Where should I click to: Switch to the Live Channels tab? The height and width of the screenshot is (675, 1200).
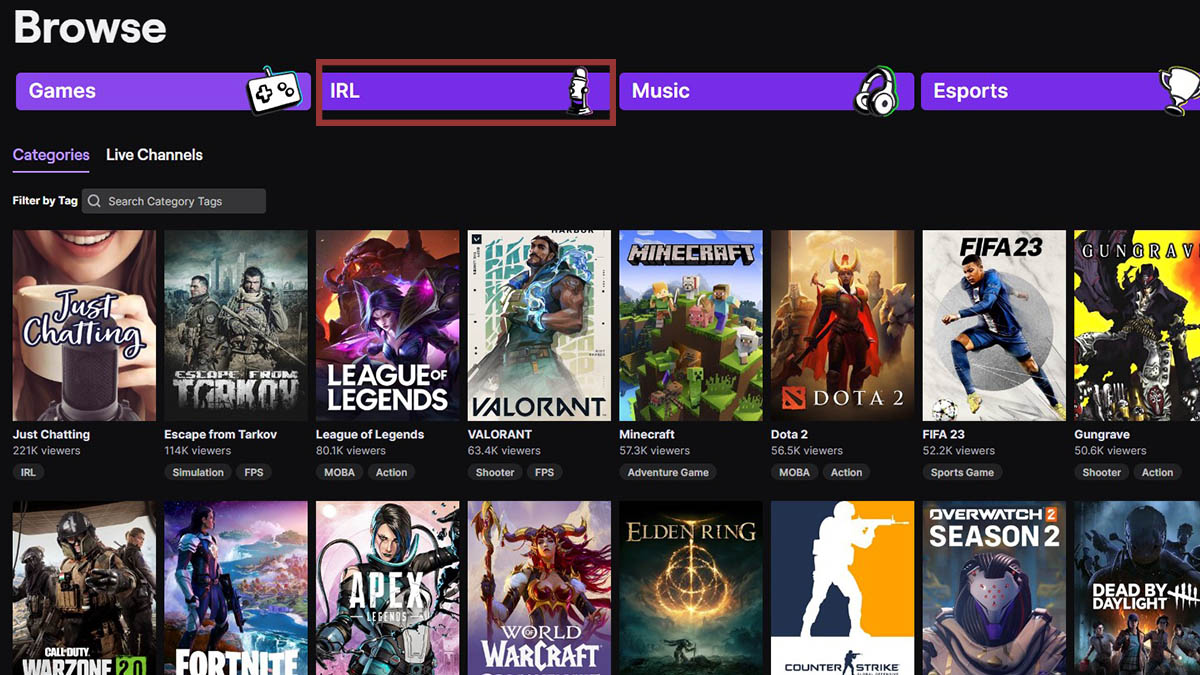click(x=154, y=155)
